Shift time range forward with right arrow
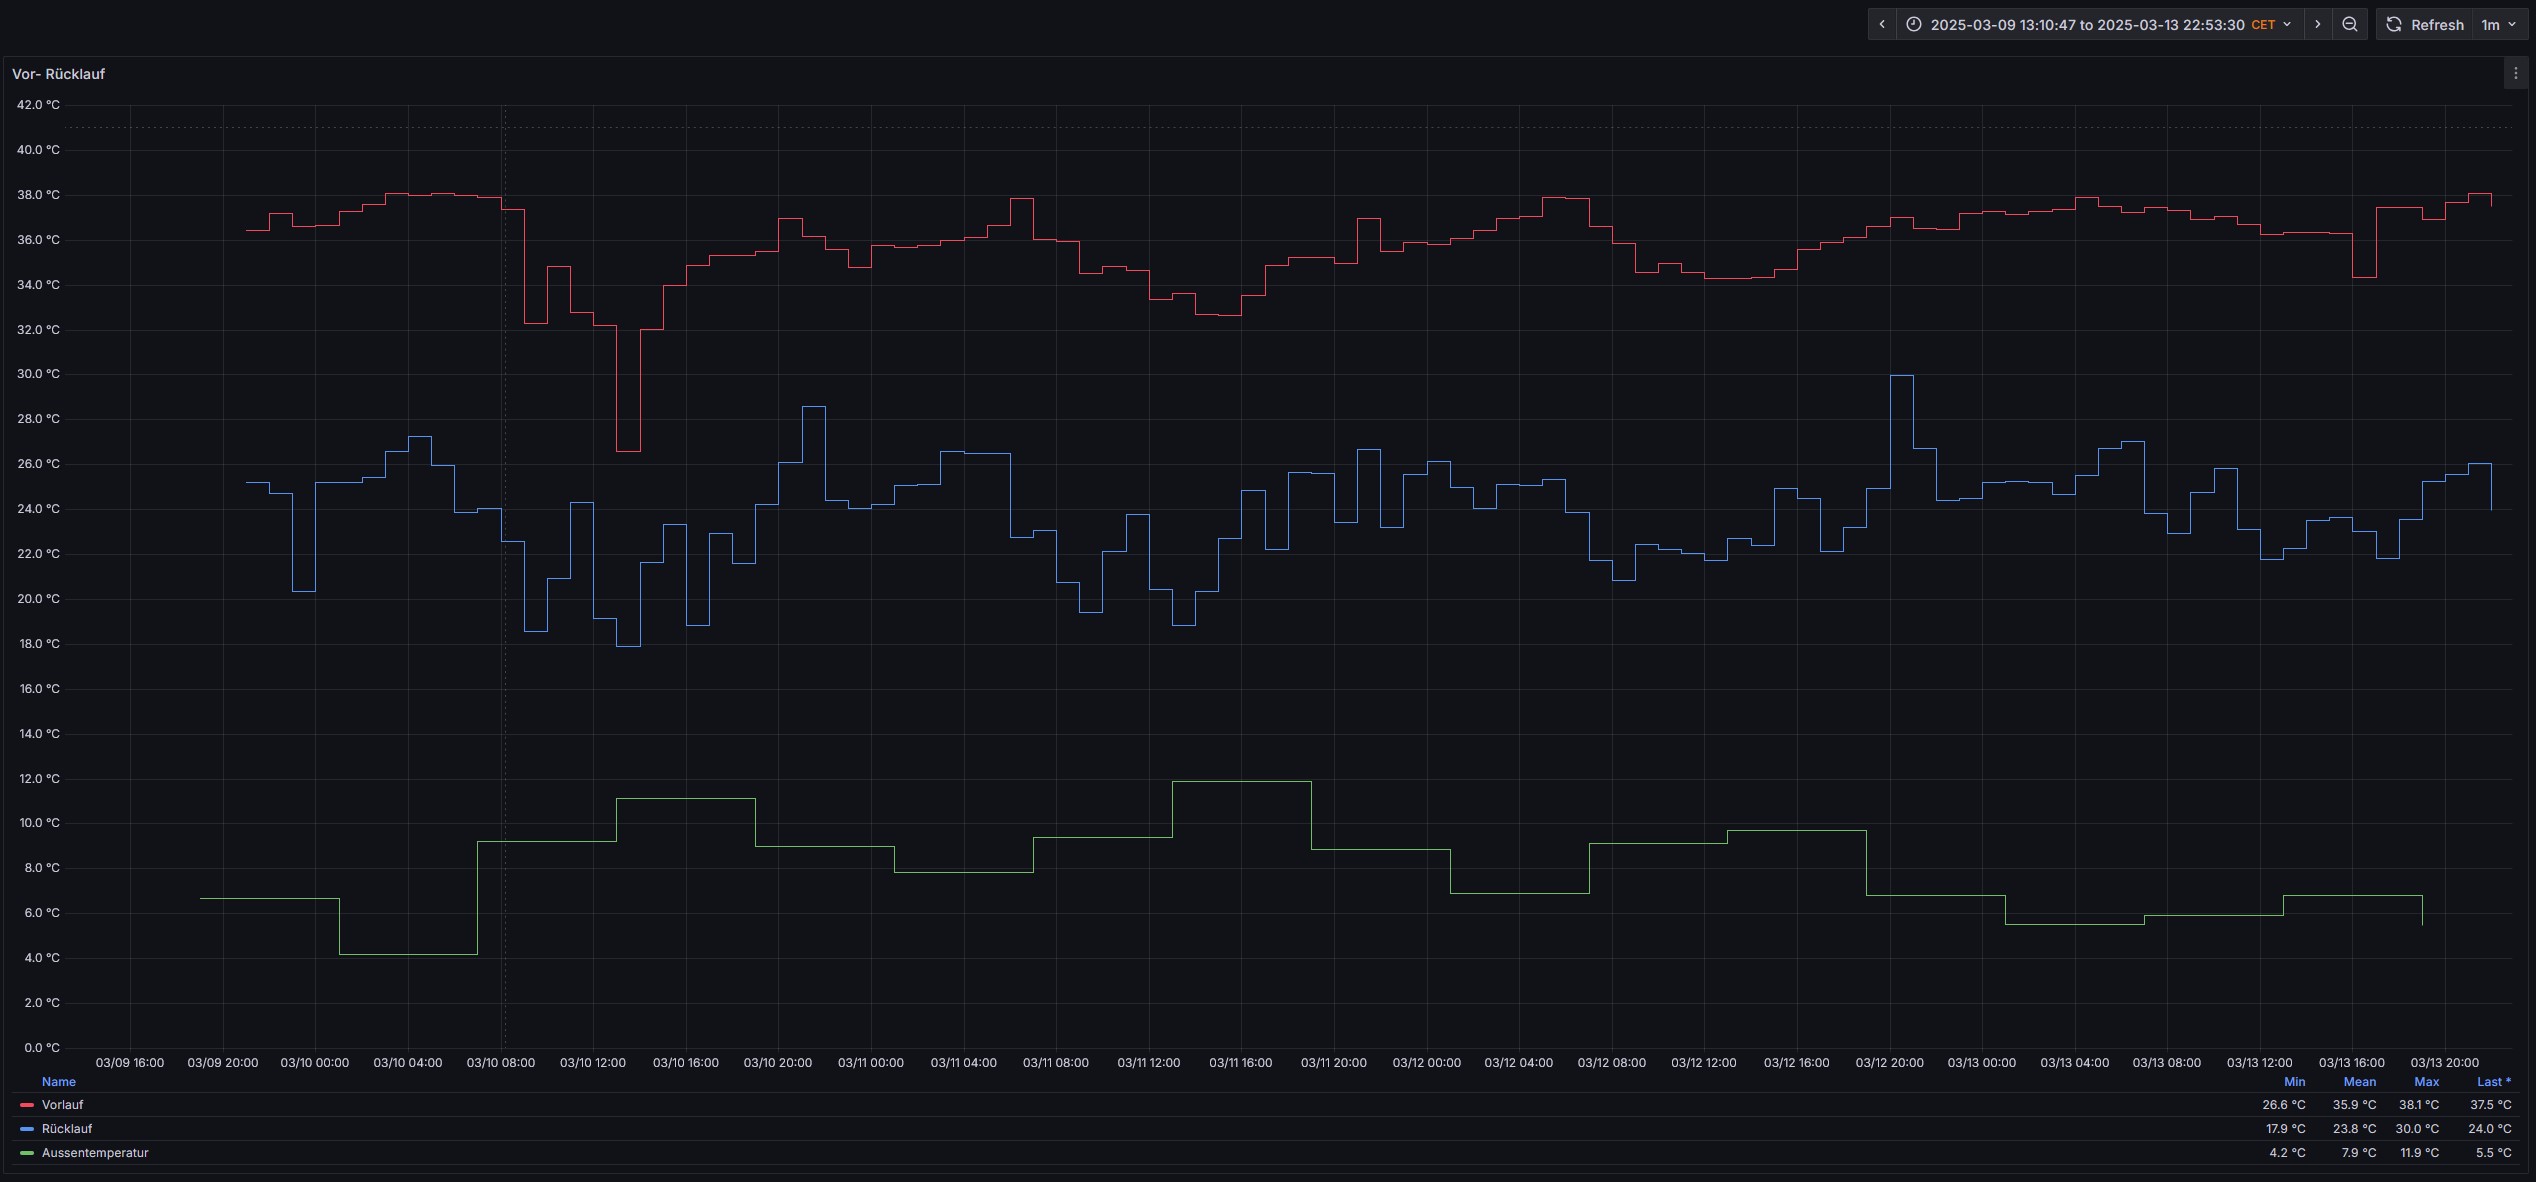 [x=2318, y=25]
